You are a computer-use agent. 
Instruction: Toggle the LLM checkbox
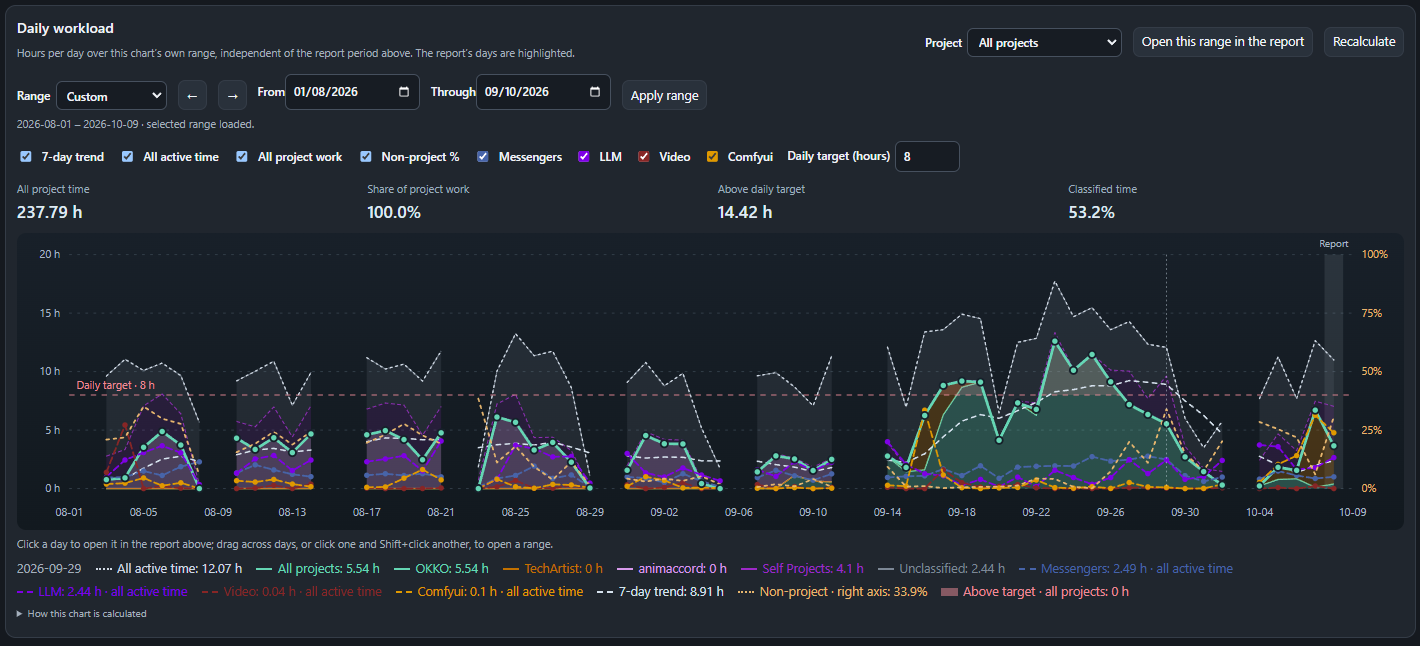pos(584,156)
